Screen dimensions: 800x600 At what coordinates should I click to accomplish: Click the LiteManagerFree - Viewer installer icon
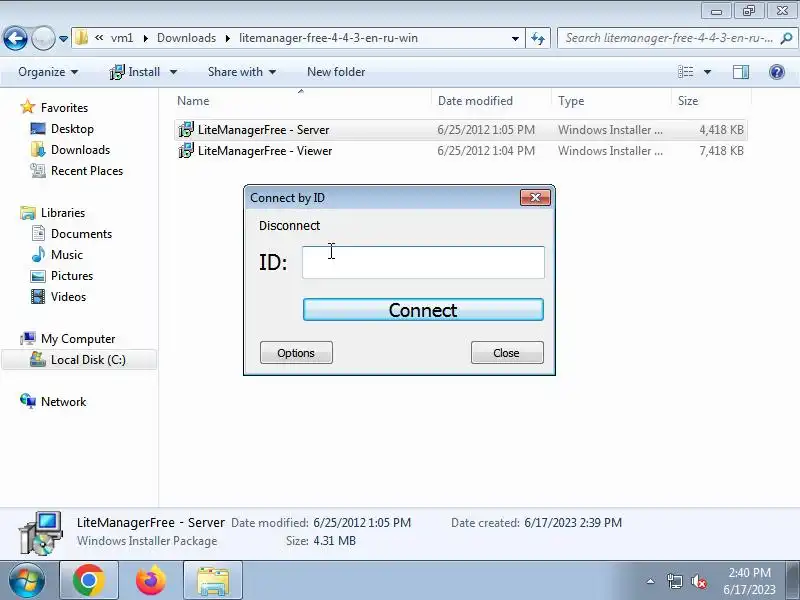point(186,151)
